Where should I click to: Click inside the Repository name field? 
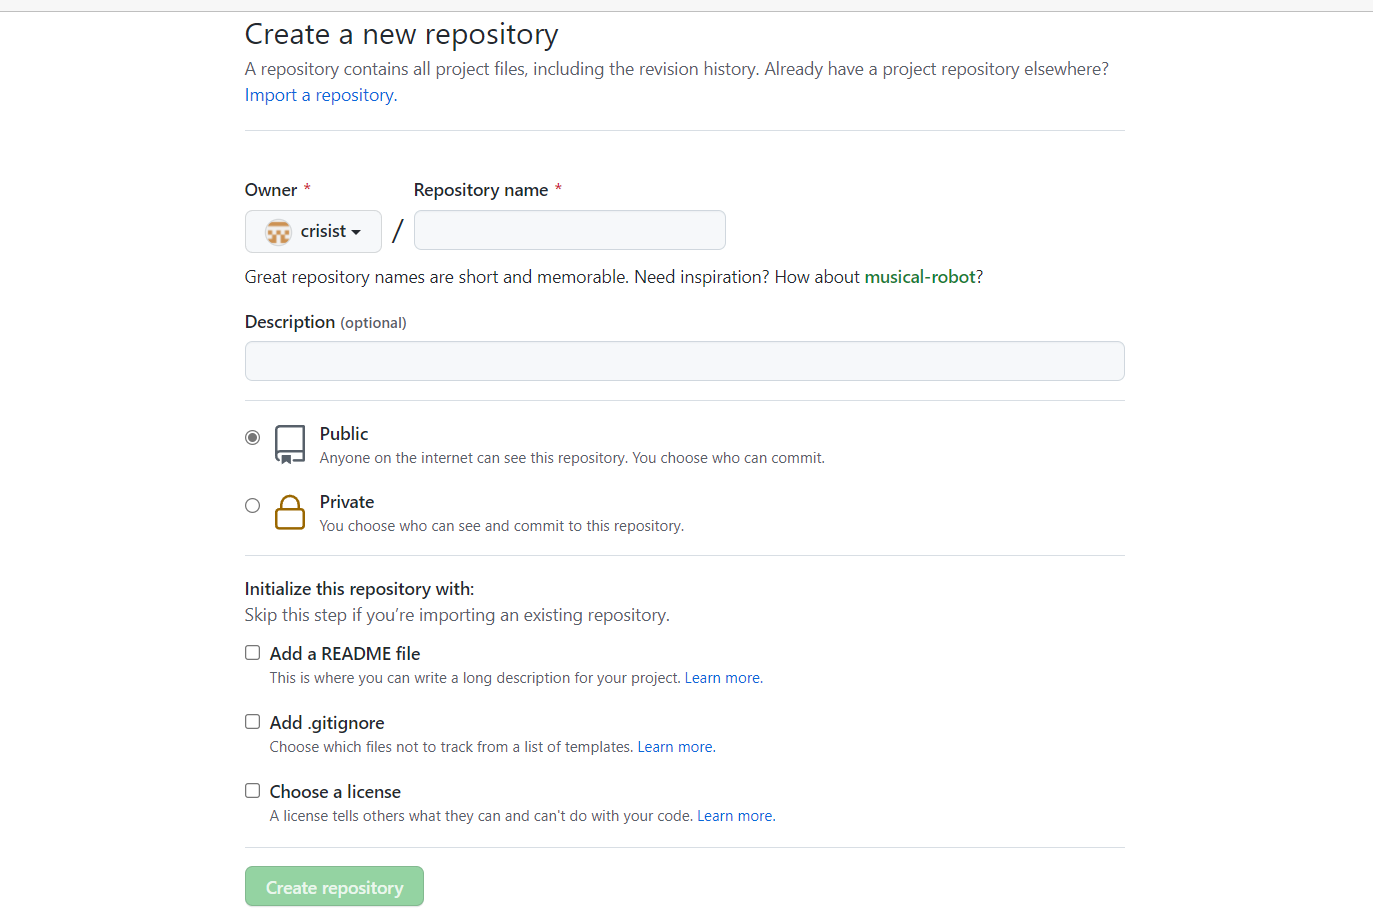pos(569,230)
